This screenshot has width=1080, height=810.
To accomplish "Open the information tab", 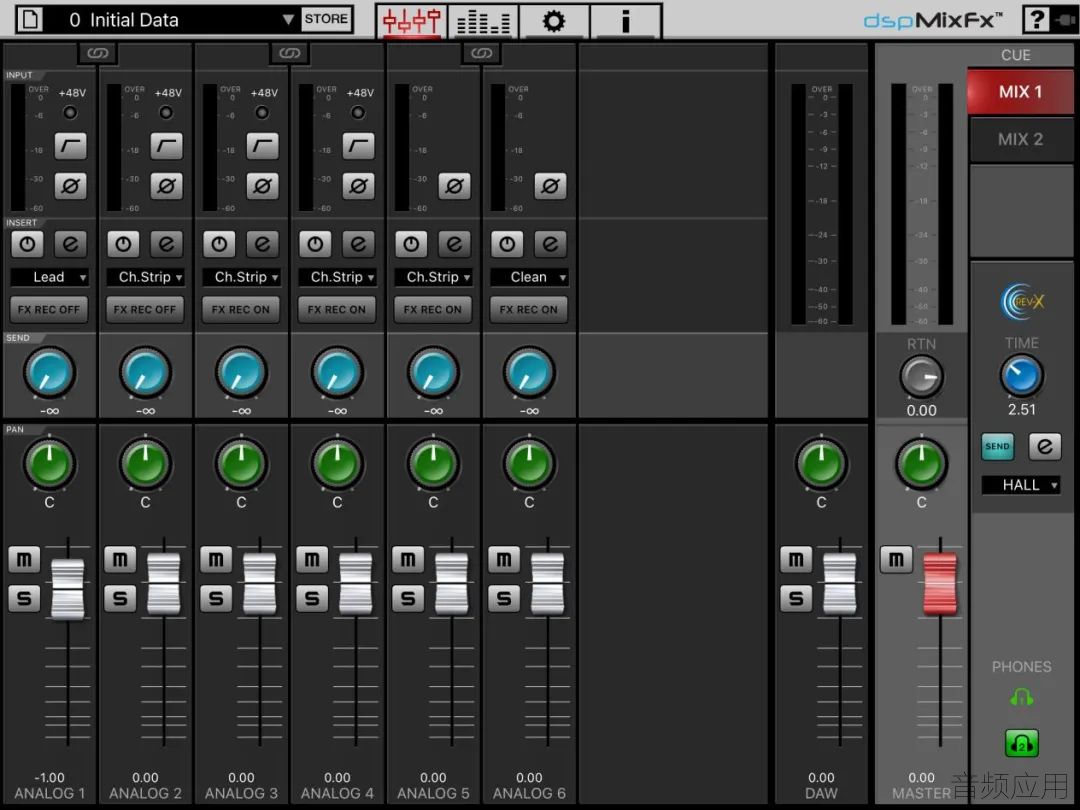I will coord(625,21).
